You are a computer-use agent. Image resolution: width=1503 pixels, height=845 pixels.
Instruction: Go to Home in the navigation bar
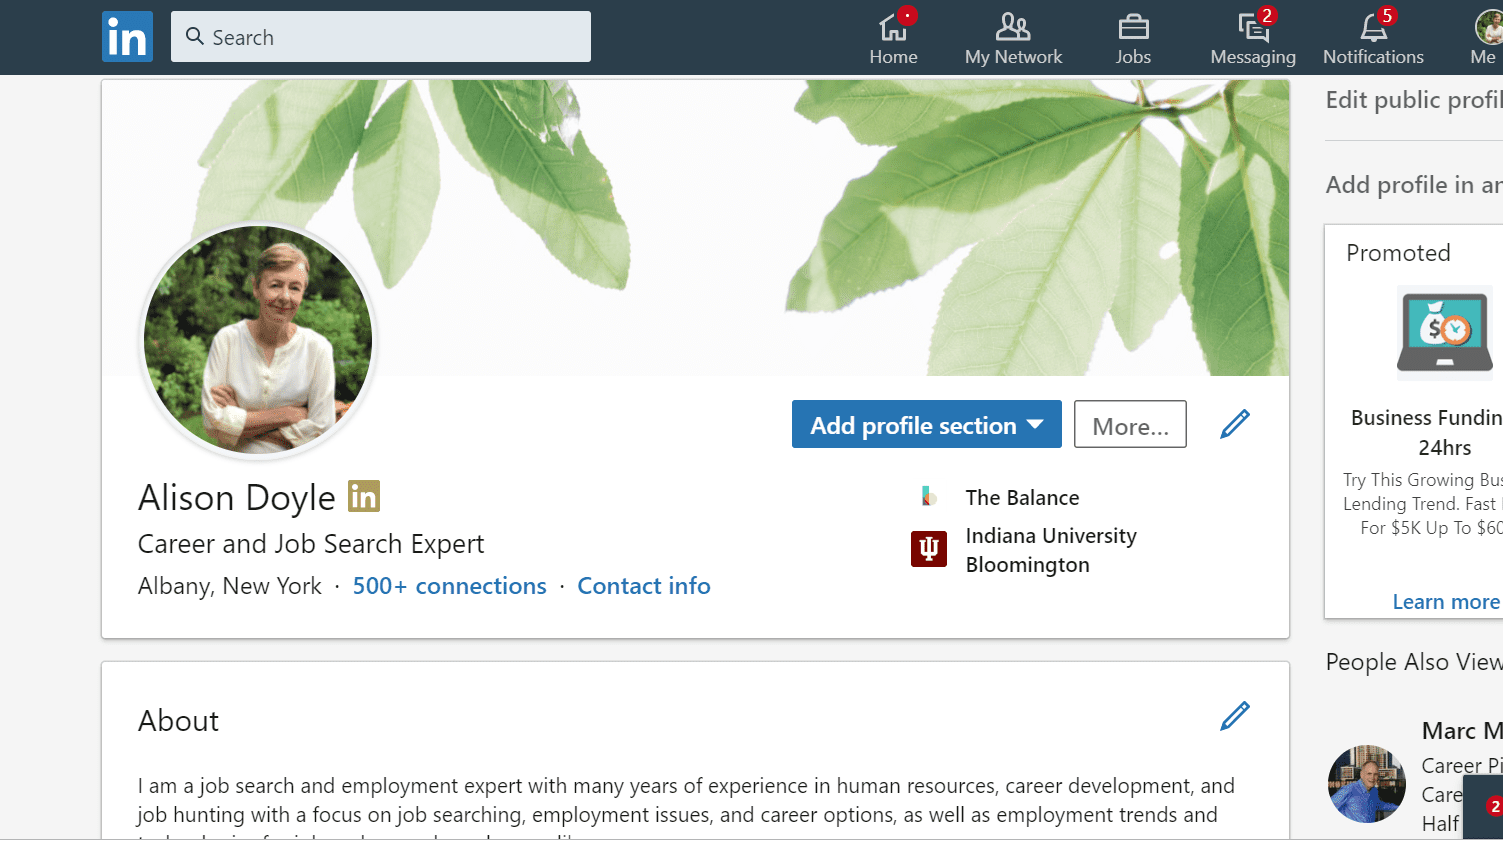tap(893, 38)
